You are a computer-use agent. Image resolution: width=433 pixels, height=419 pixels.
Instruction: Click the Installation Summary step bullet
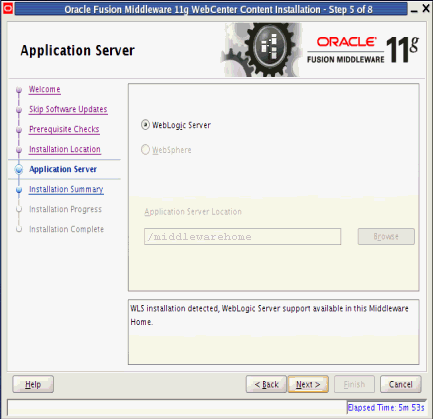pos(19,190)
